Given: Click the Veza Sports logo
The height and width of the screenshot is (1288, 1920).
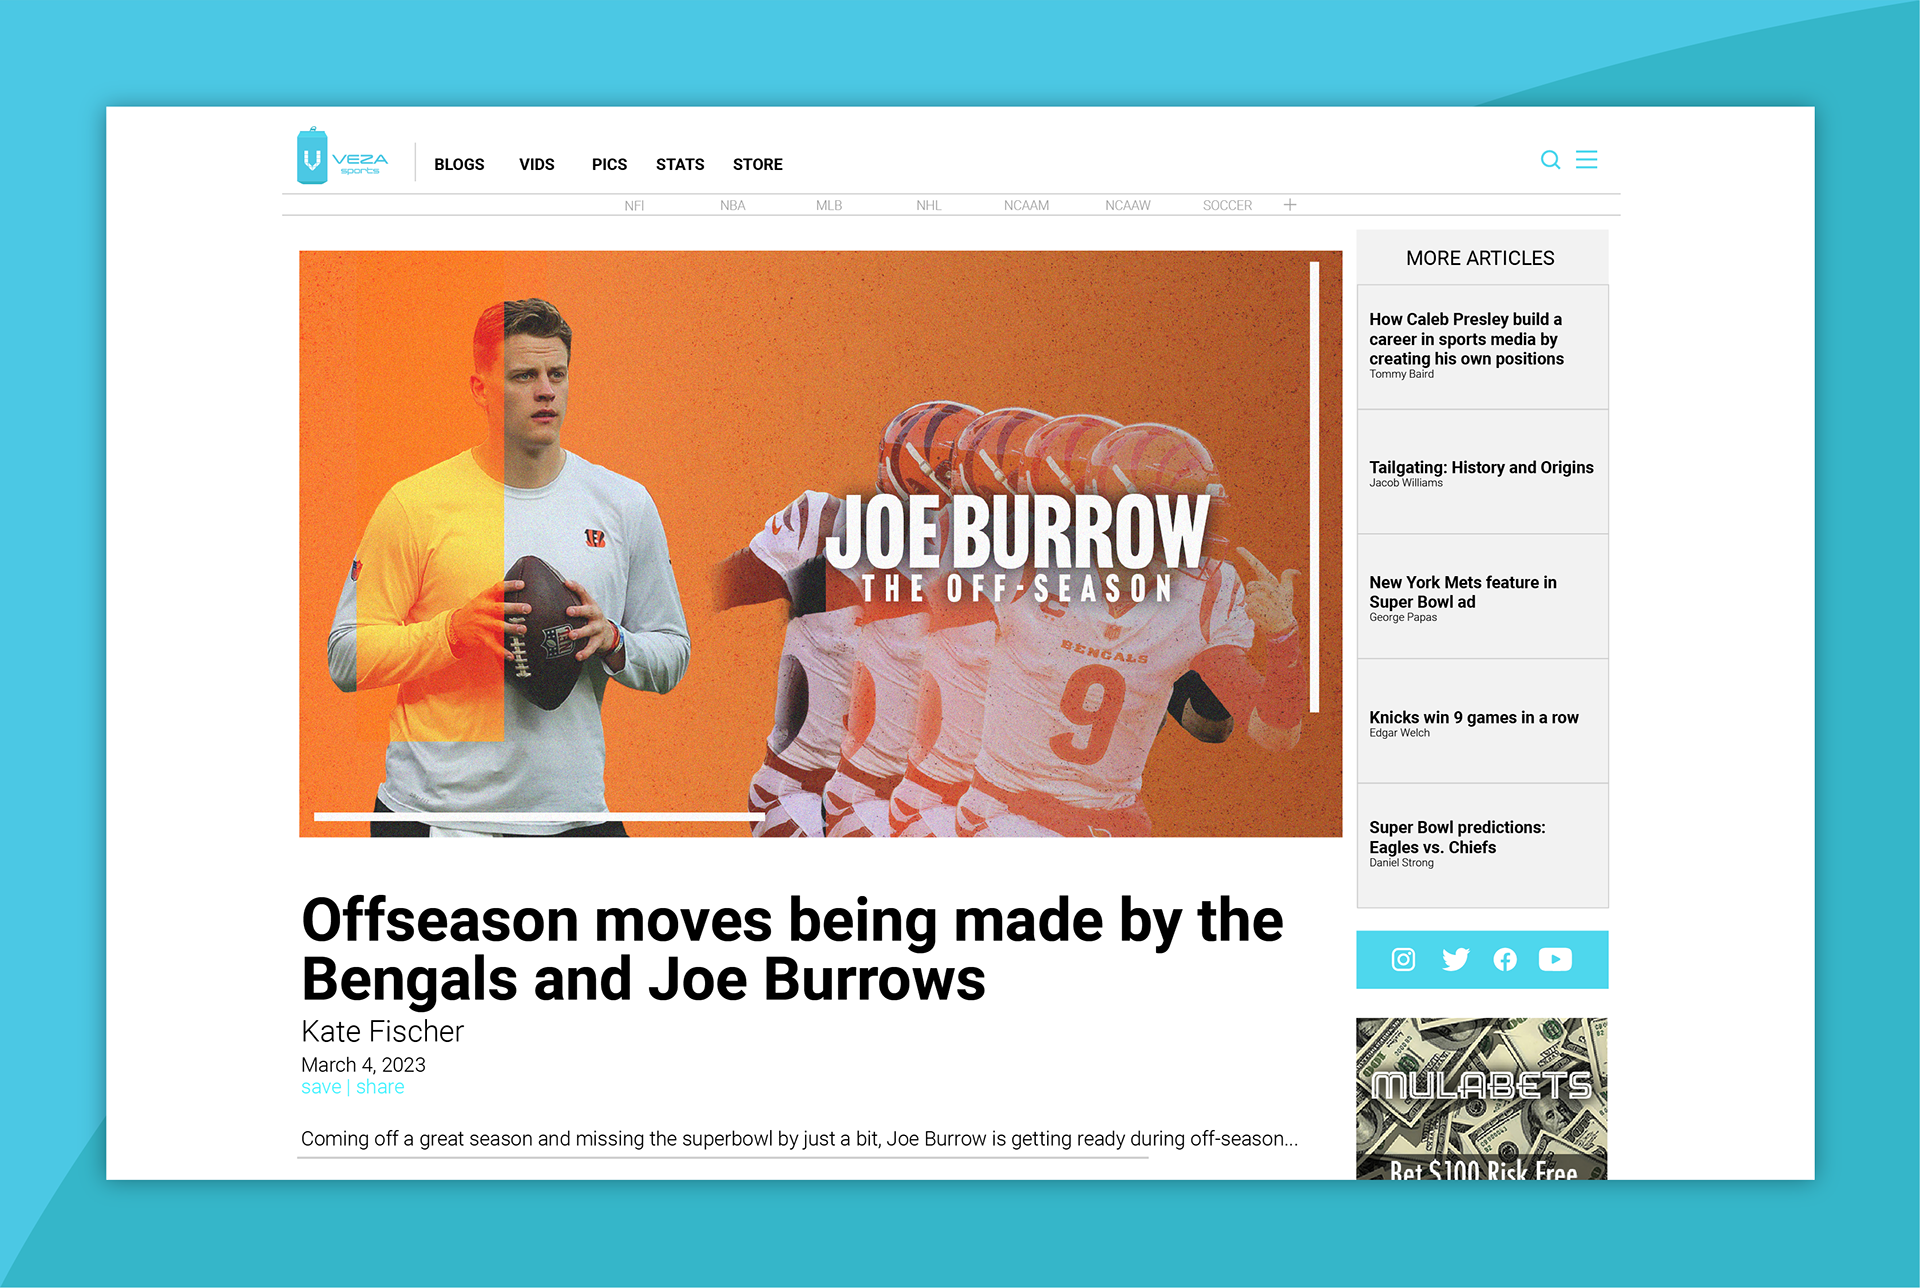Looking at the screenshot, I should point(342,156).
